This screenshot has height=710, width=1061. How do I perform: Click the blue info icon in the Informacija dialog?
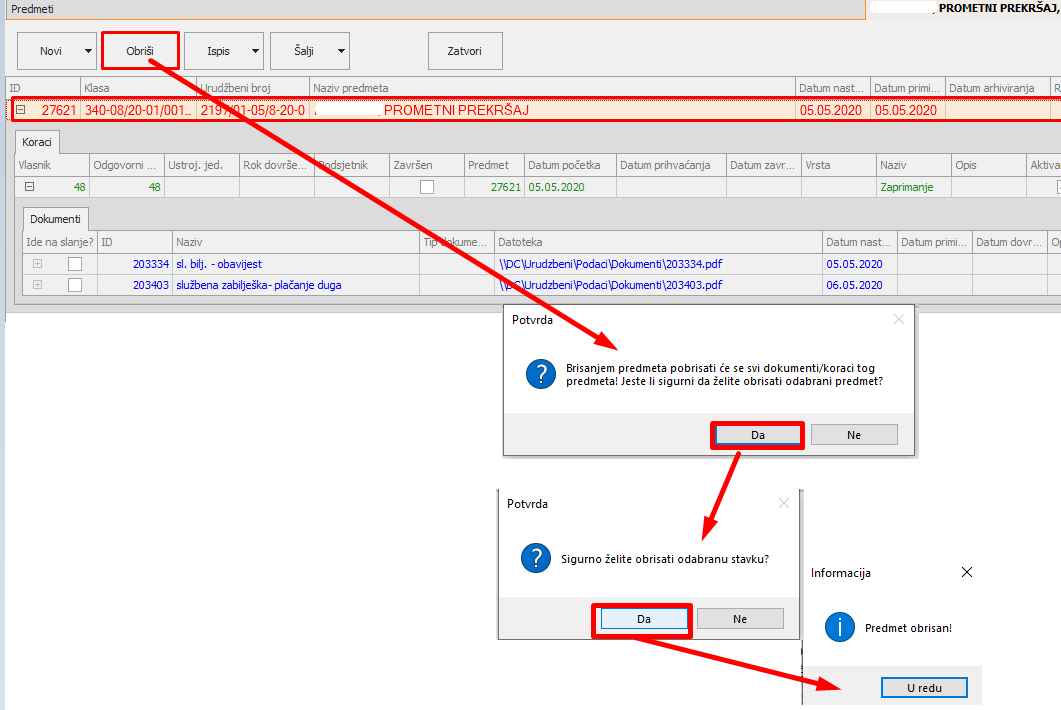[838, 627]
